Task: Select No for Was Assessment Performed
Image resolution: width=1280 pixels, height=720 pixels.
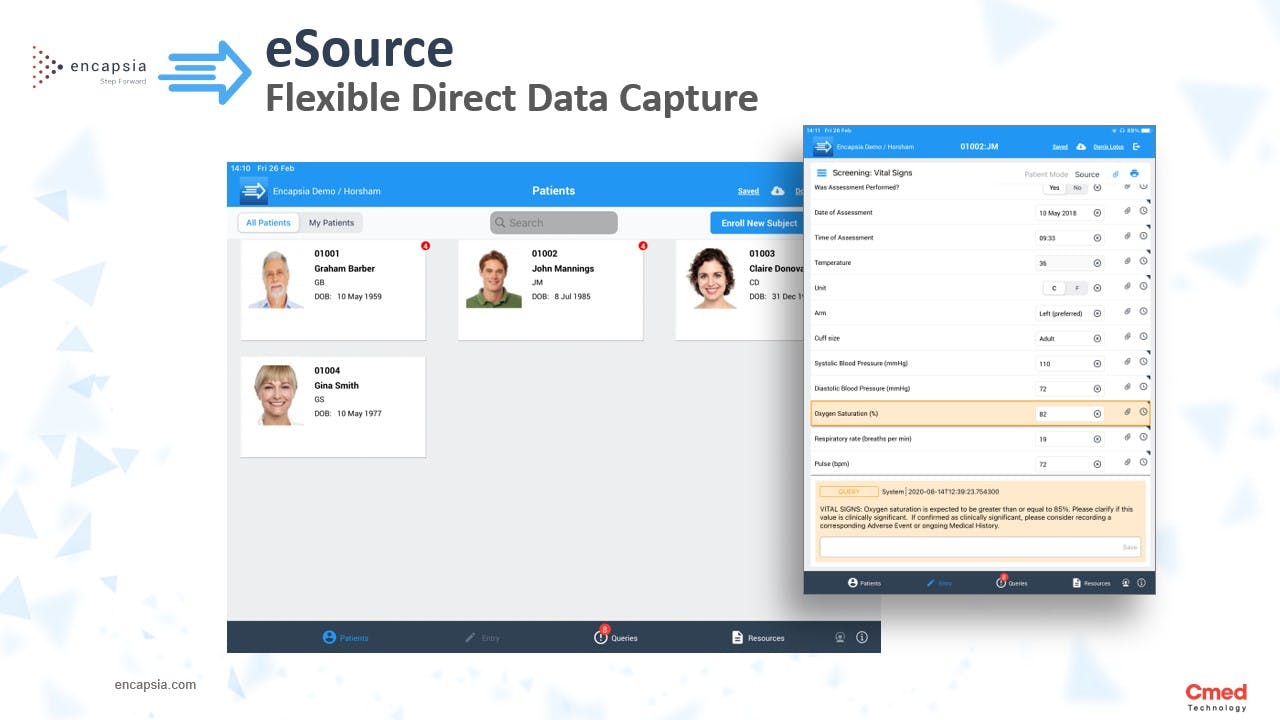Action: (1077, 188)
